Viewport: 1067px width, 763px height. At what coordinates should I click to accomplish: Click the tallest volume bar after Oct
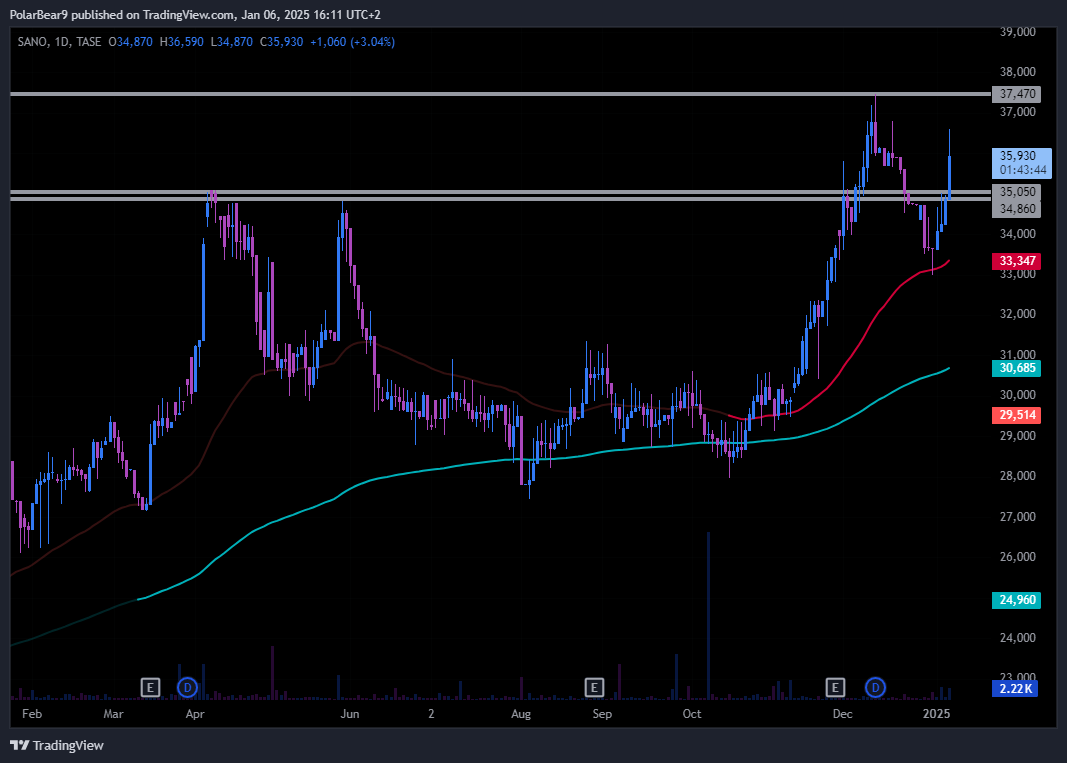(x=708, y=616)
